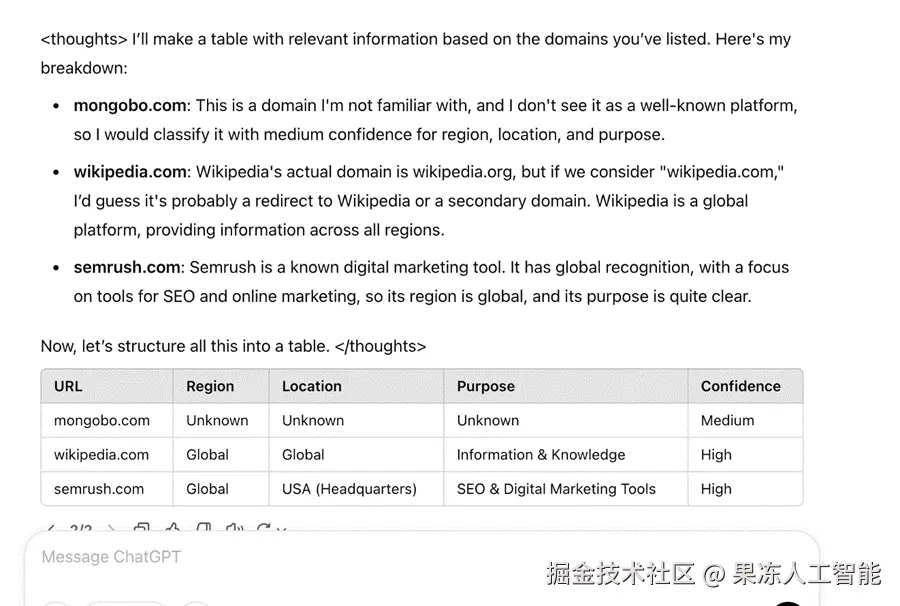Viewport: 900px width, 606px height.
Task: Select the Purpose column header
Action: [x=566, y=386]
